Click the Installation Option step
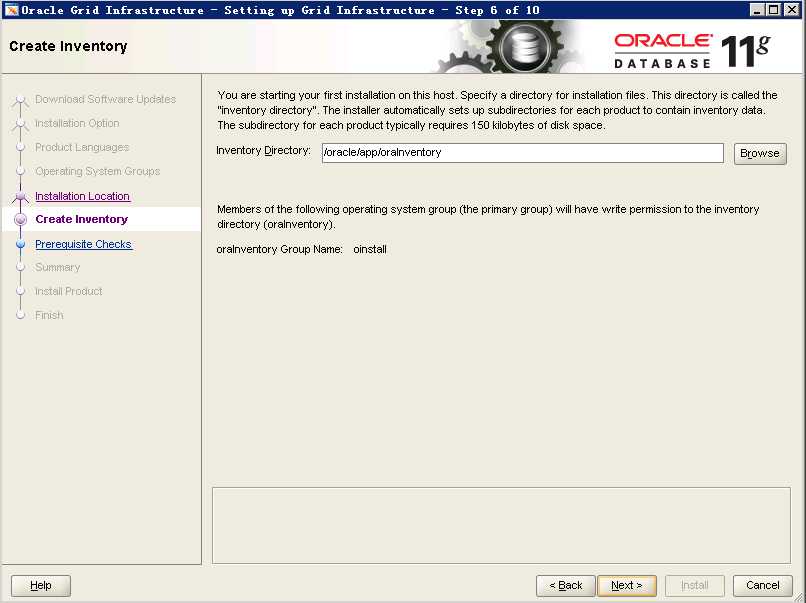The image size is (806, 603). pos(77,123)
